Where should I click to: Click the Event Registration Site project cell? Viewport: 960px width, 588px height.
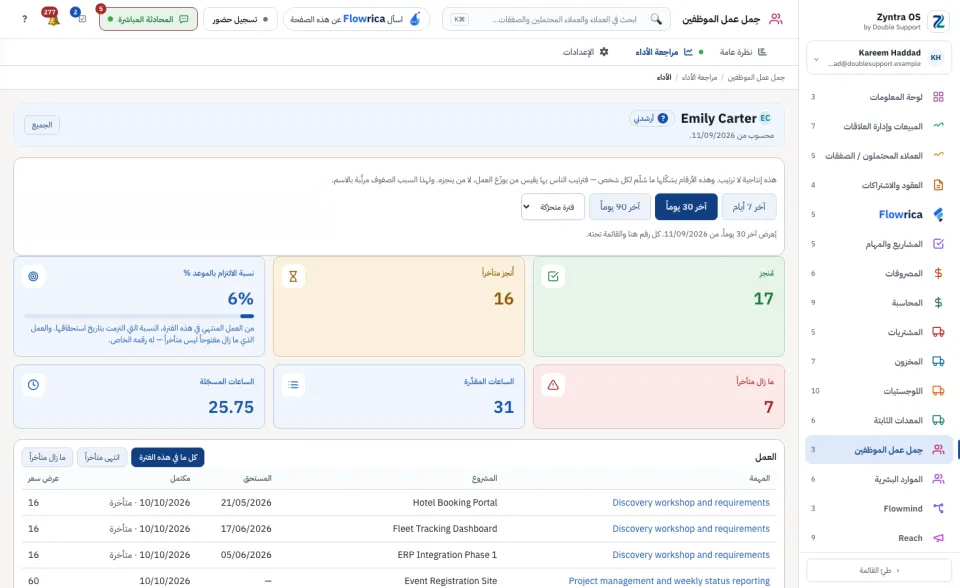point(451,581)
